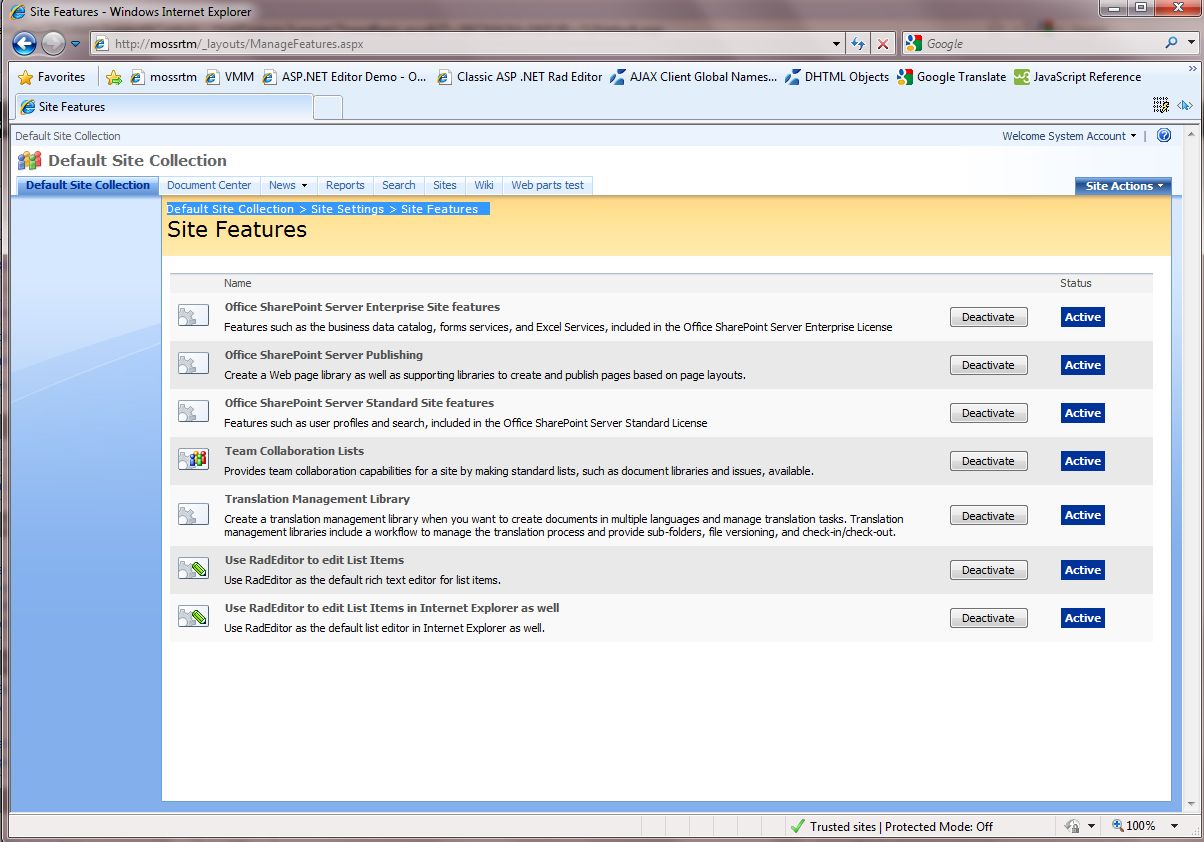Click the Status column header
The image size is (1204, 842).
coord(1076,283)
